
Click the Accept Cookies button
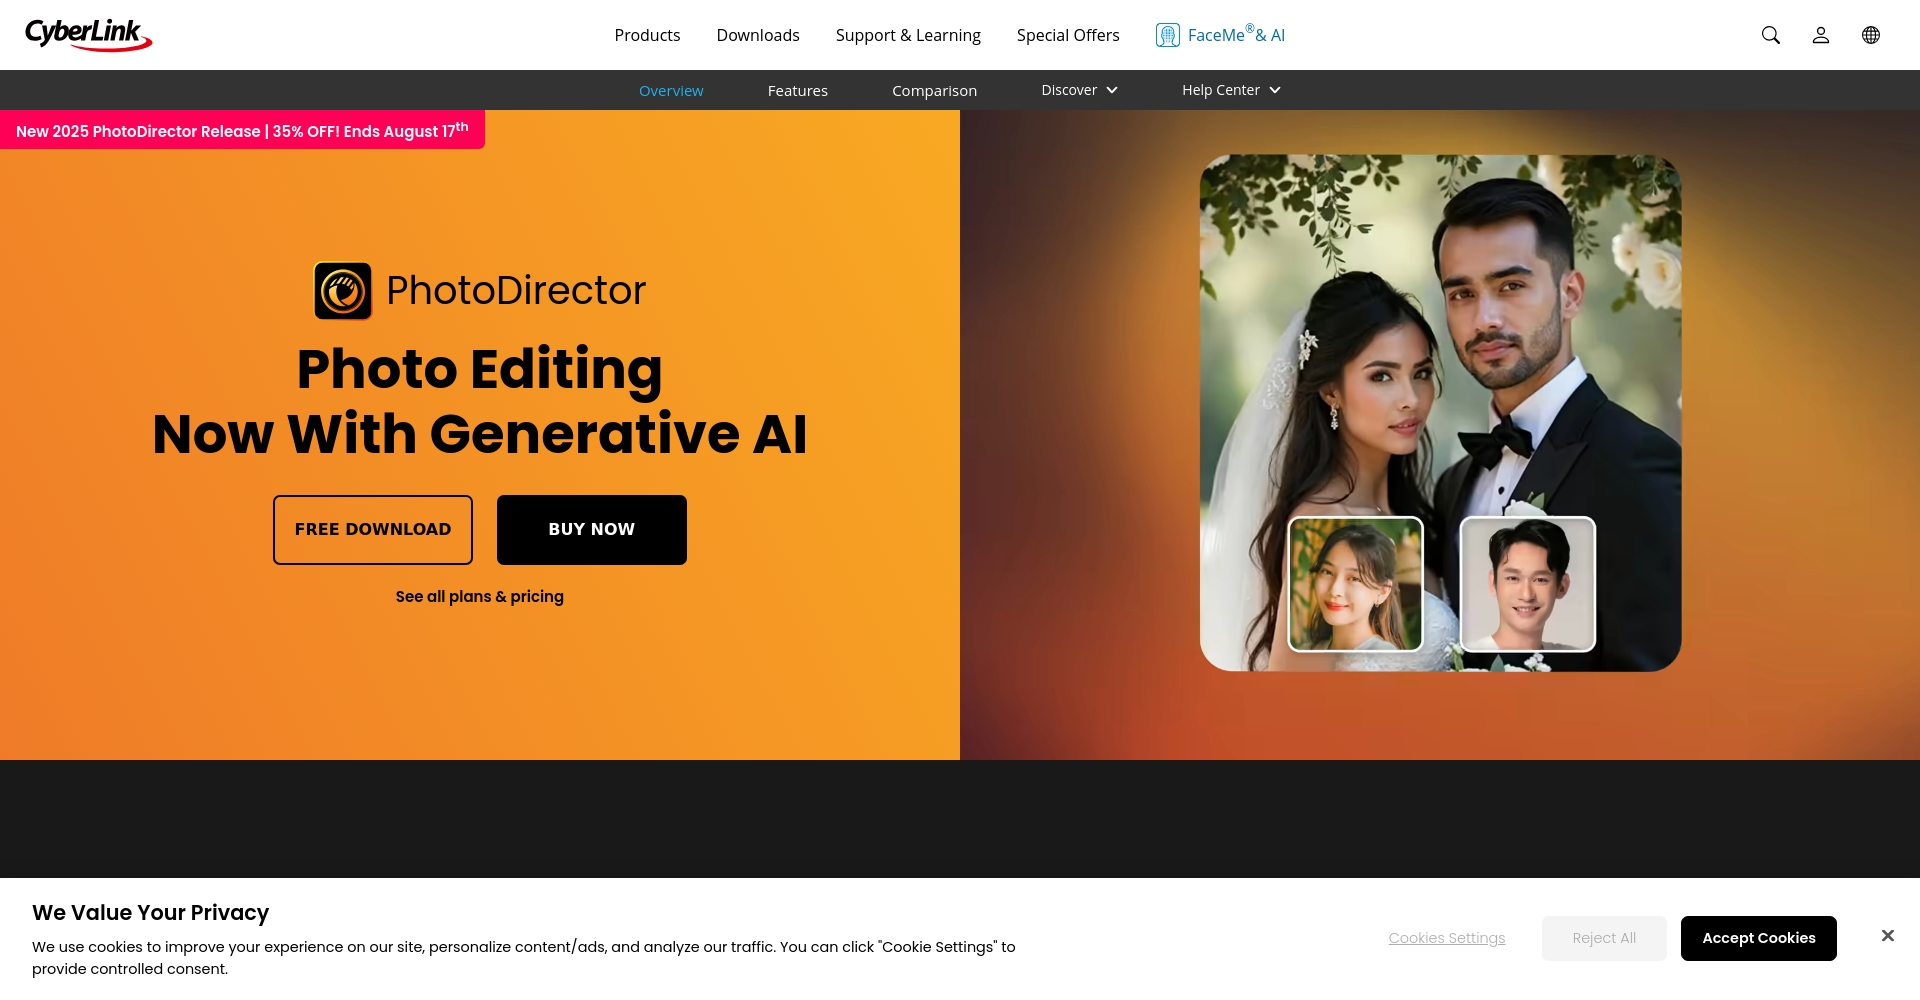pyautogui.click(x=1758, y=938)
